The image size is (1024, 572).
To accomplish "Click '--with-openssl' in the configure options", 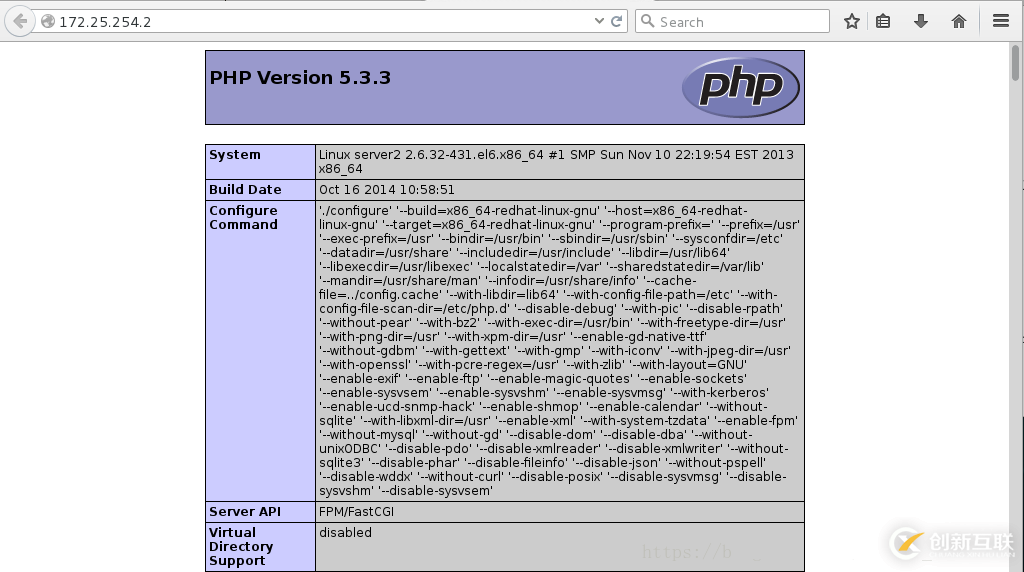I will [365, 364].
